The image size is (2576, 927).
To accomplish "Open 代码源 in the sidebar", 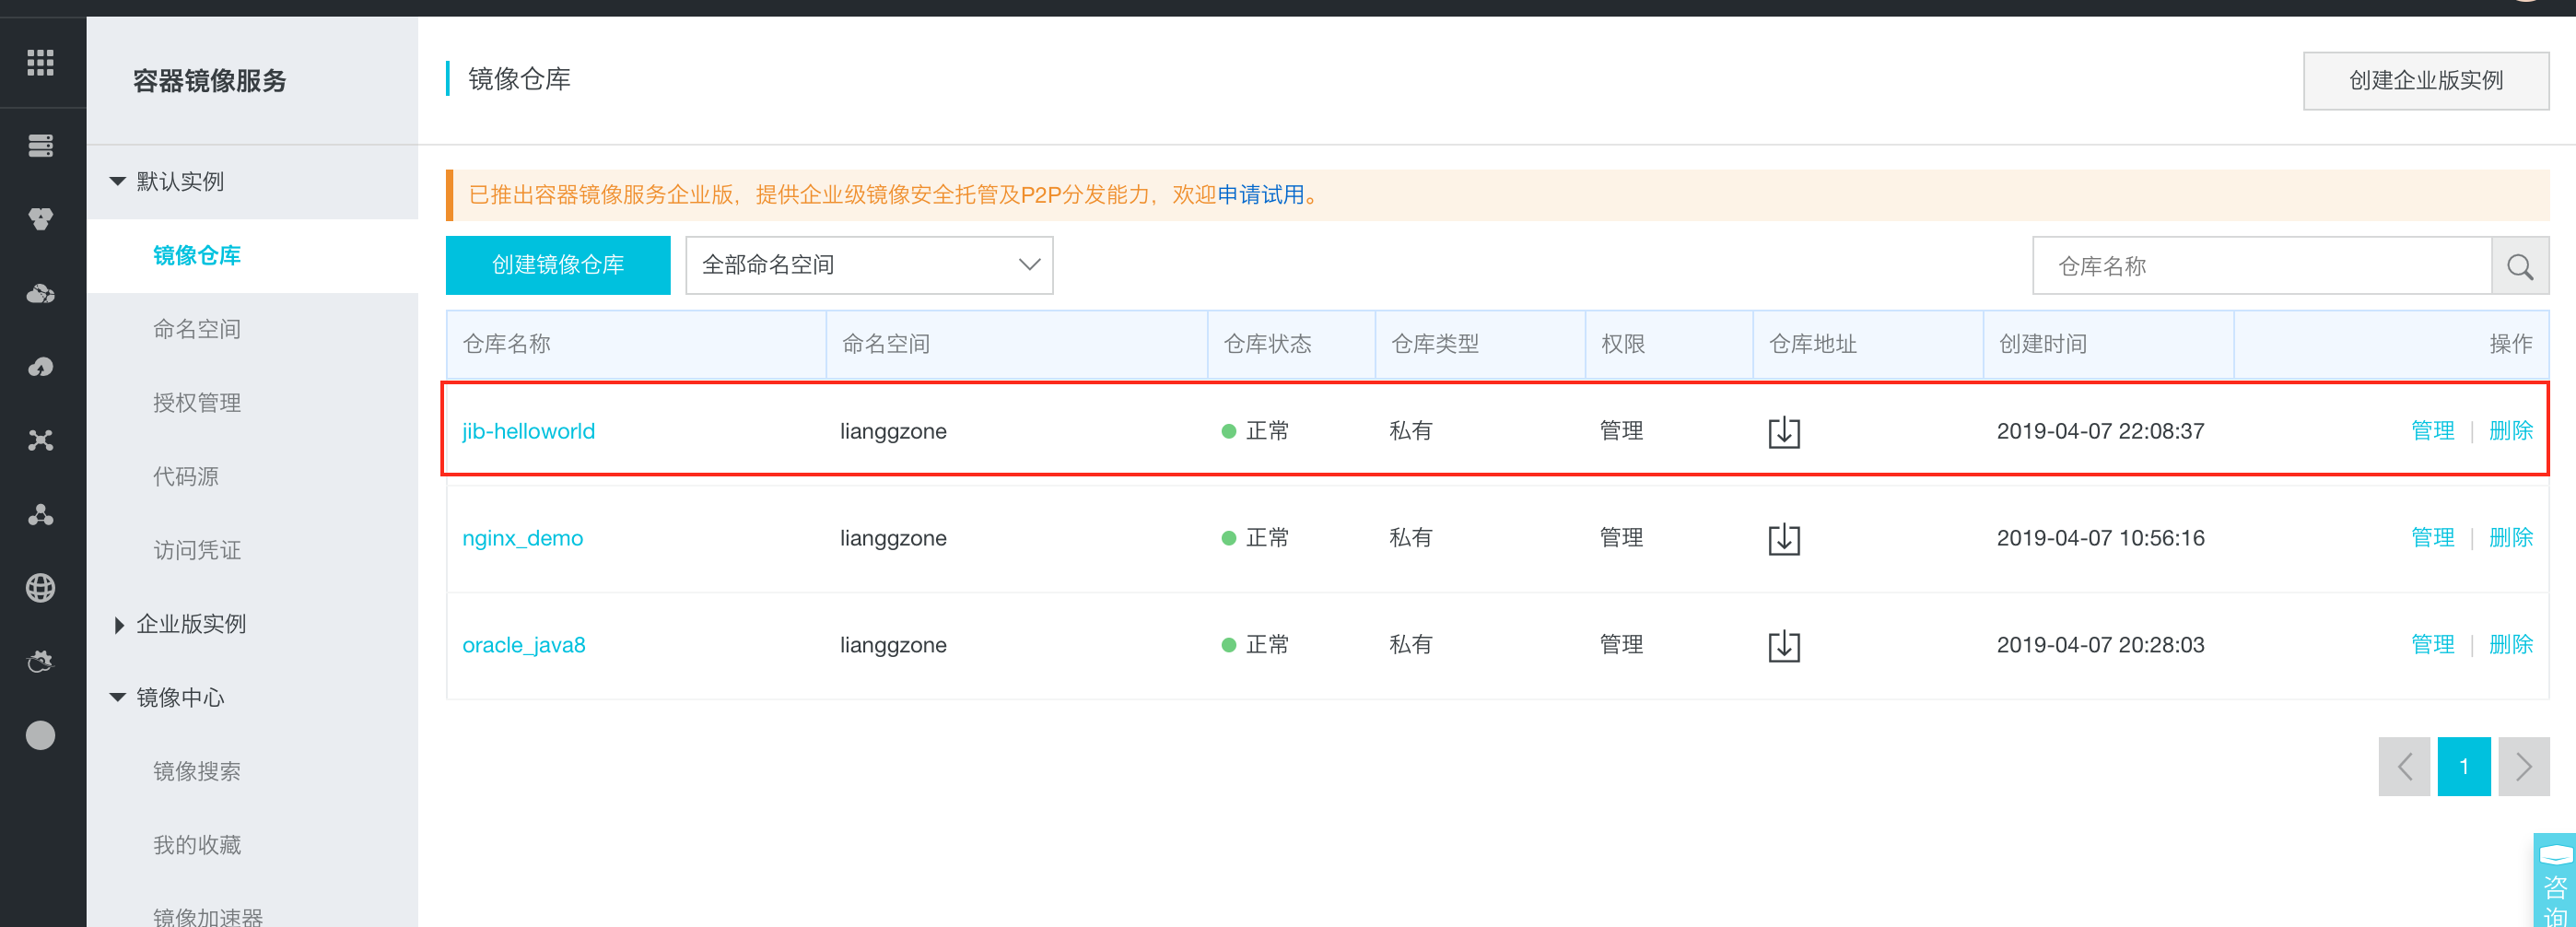I will click(x=186, y=477).
